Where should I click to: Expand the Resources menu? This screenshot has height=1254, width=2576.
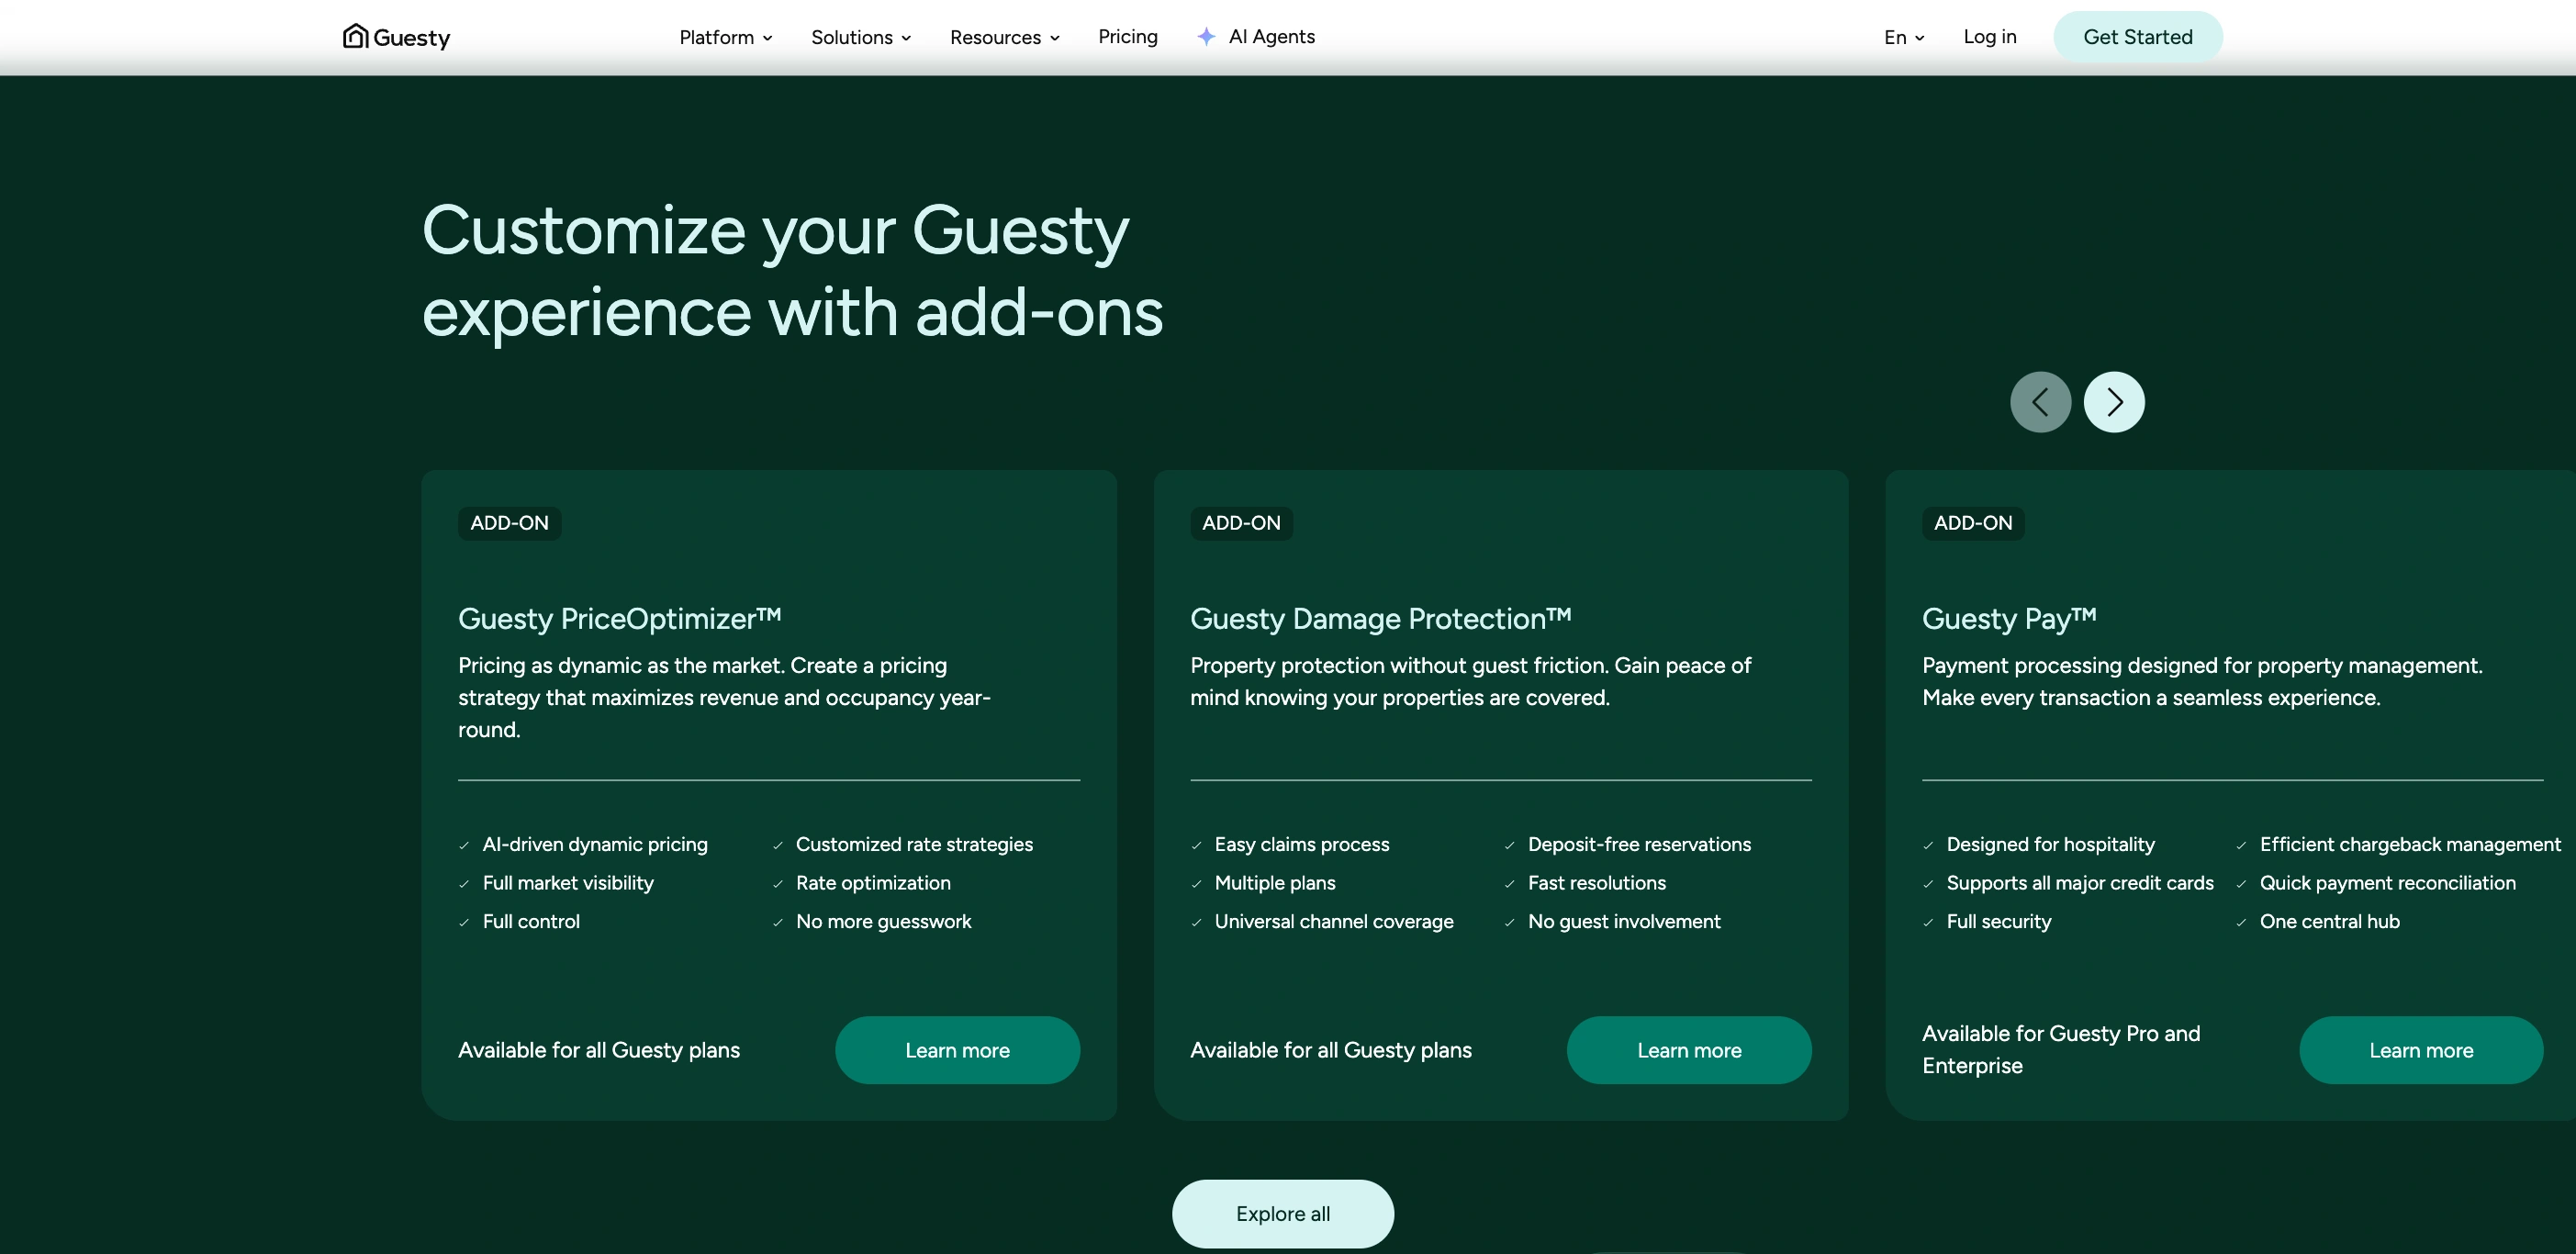point(1004,37)
